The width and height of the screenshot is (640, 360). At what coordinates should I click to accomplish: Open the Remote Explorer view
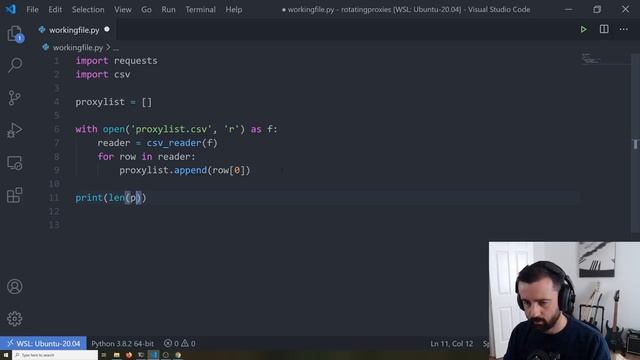(x=15, y=163)
